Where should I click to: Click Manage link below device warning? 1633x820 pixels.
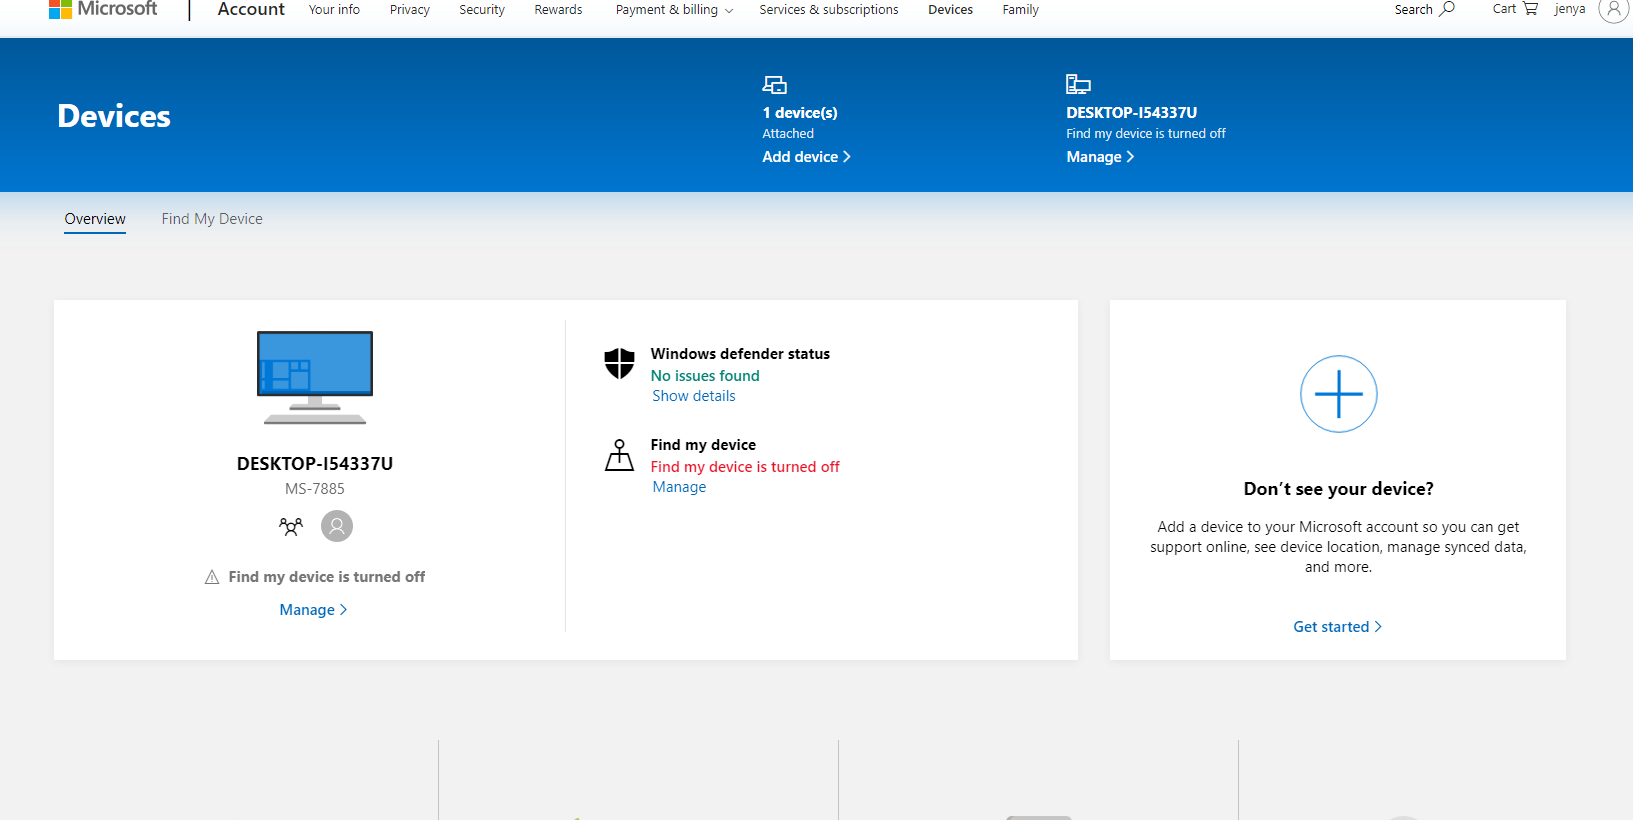313,610
